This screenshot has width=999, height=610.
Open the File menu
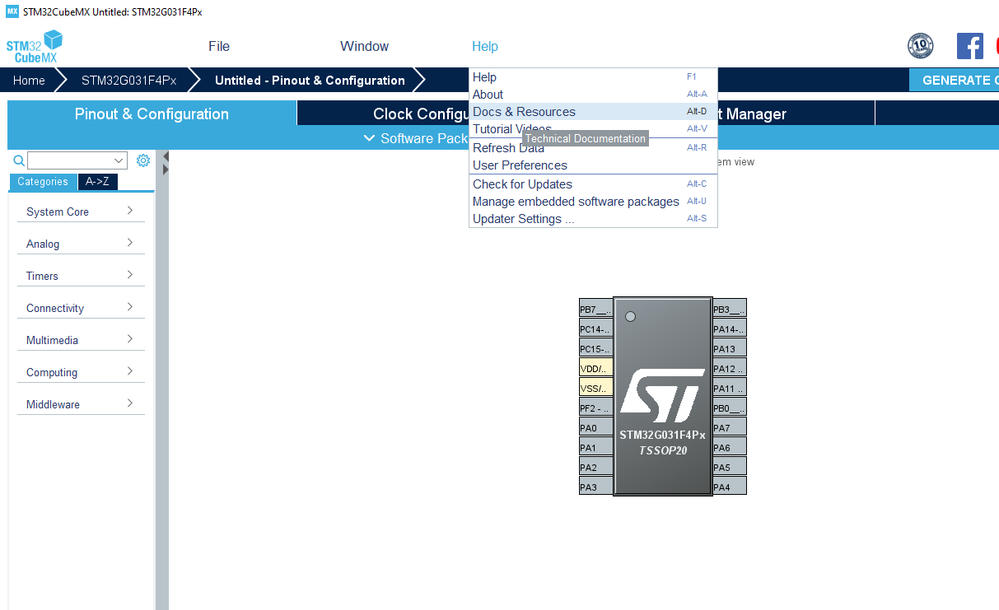(219, 46)
